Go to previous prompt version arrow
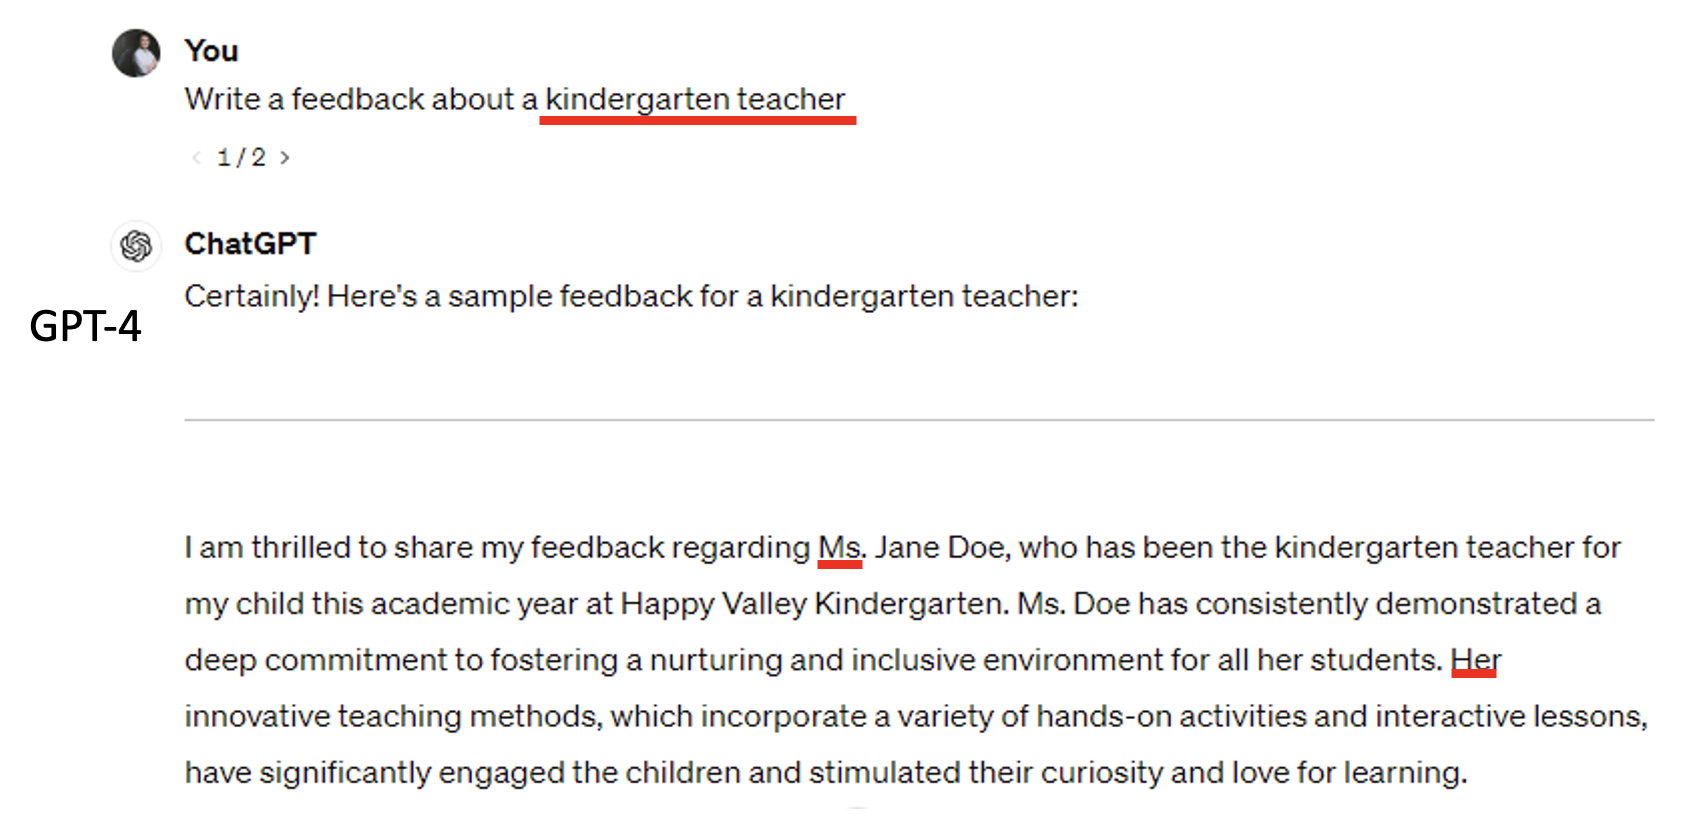1688x824 pixels. click(196, 157)
